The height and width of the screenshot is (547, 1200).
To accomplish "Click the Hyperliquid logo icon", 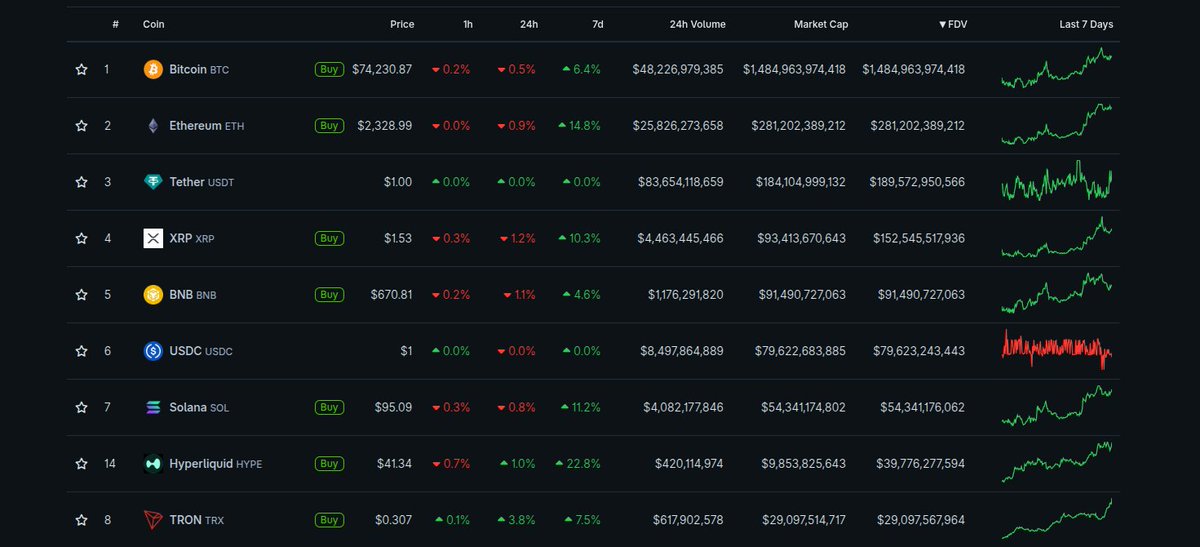I will coord(153,464).
